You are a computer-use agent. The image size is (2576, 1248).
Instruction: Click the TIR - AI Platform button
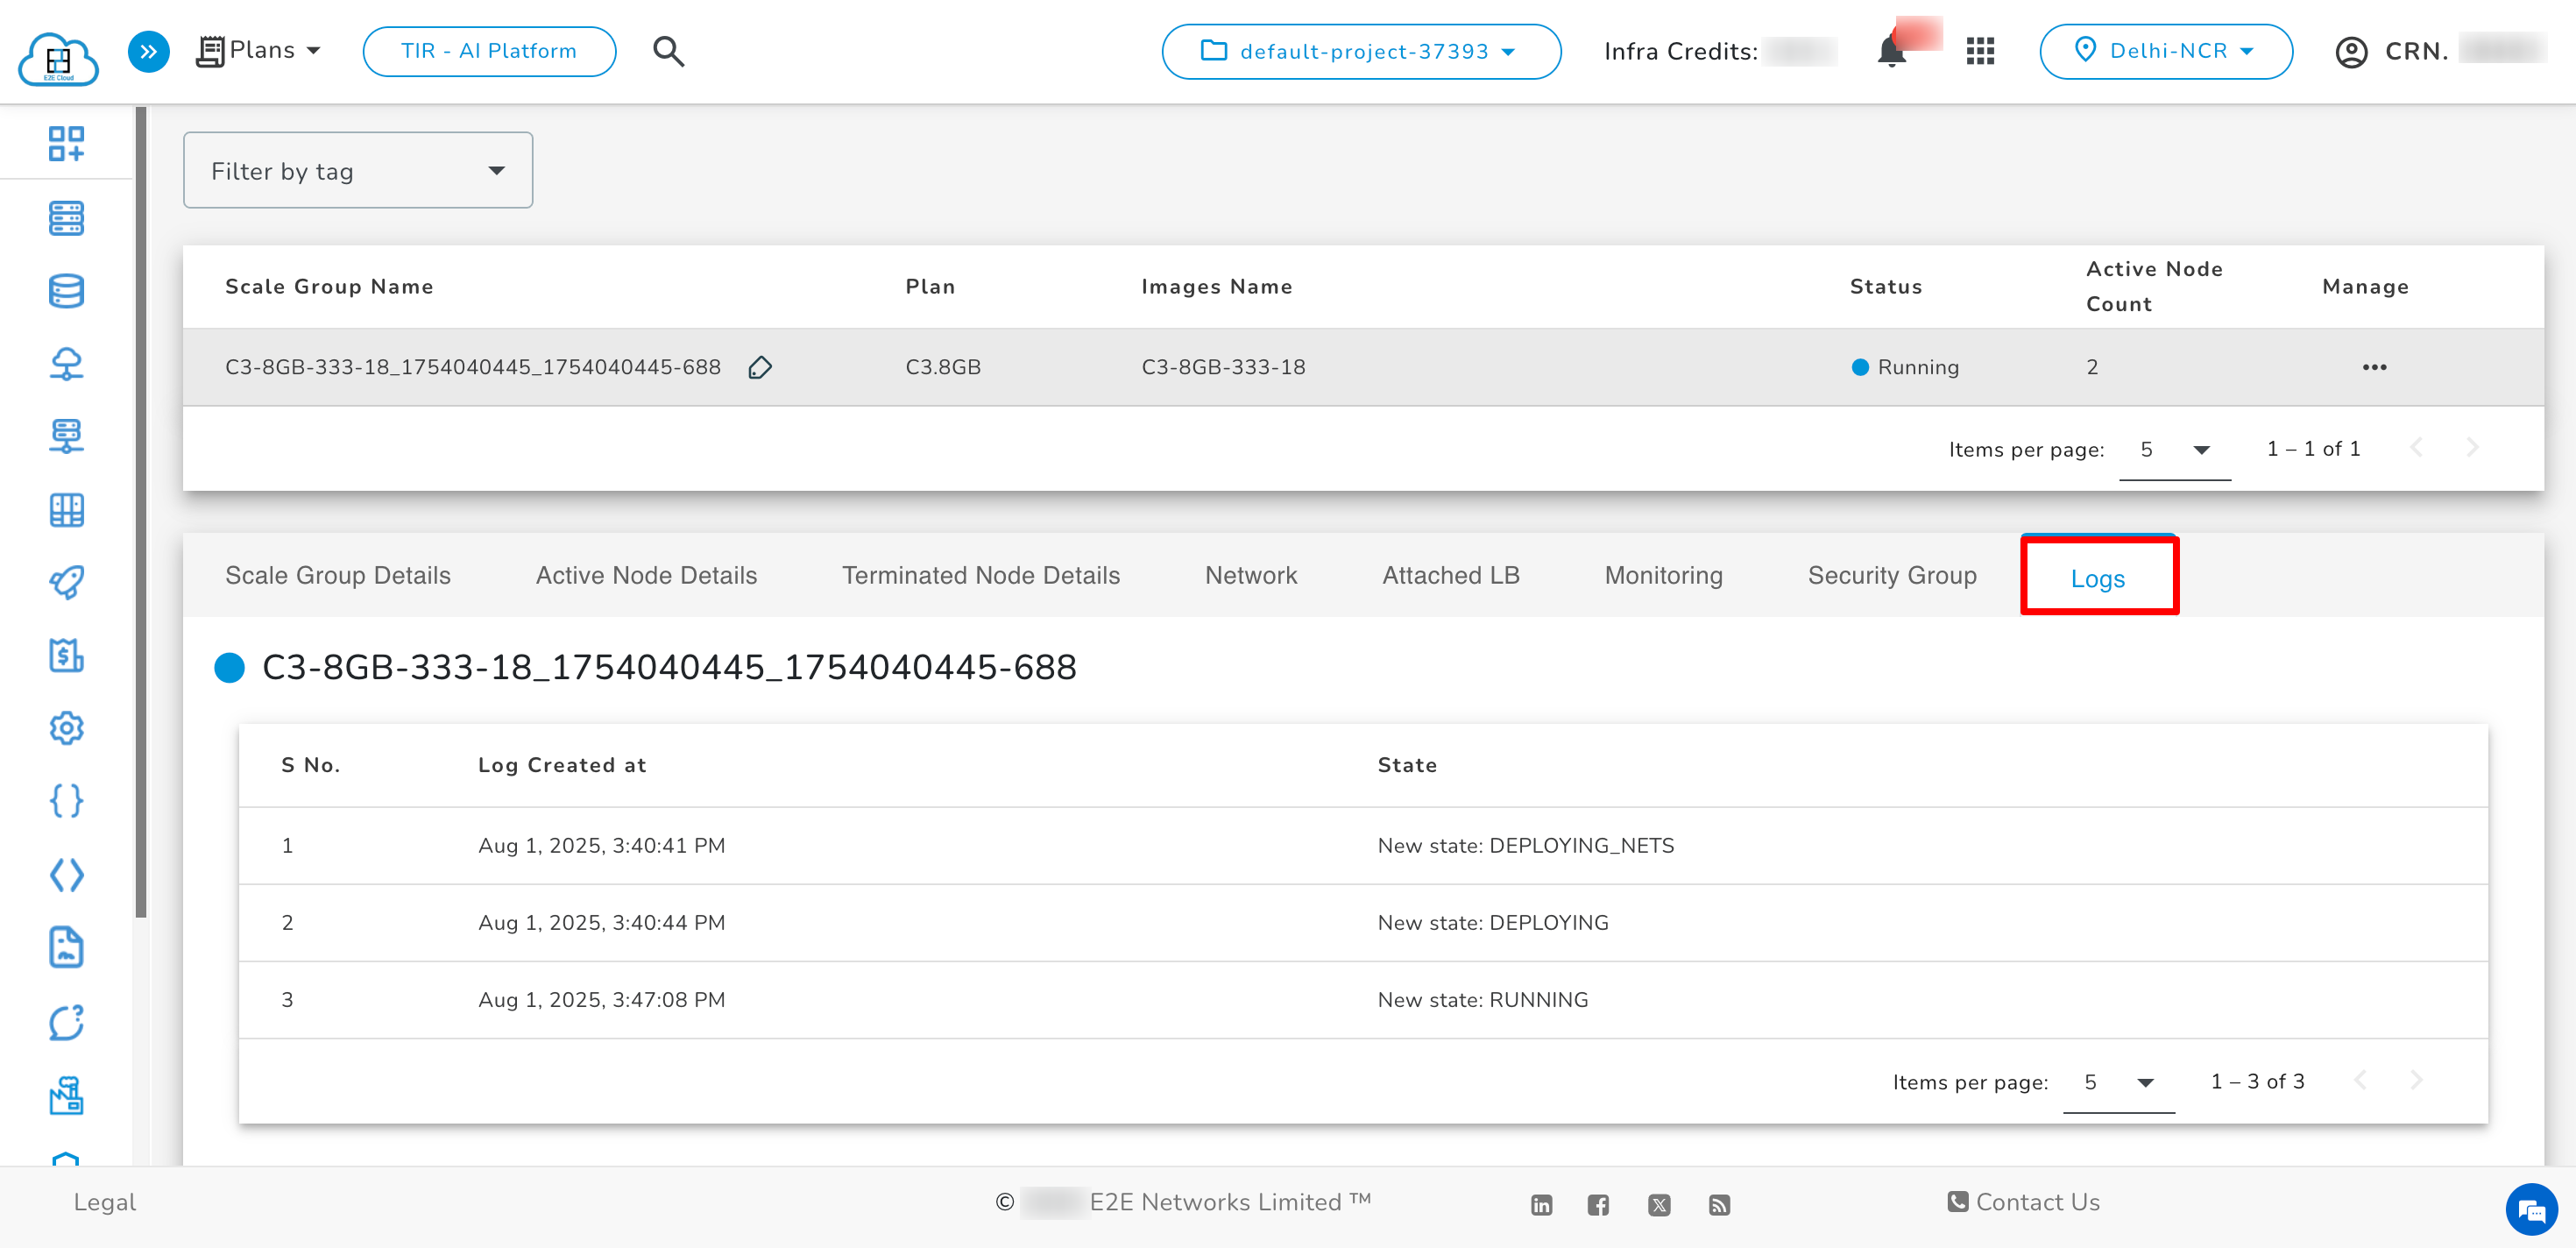click(489, 51)
